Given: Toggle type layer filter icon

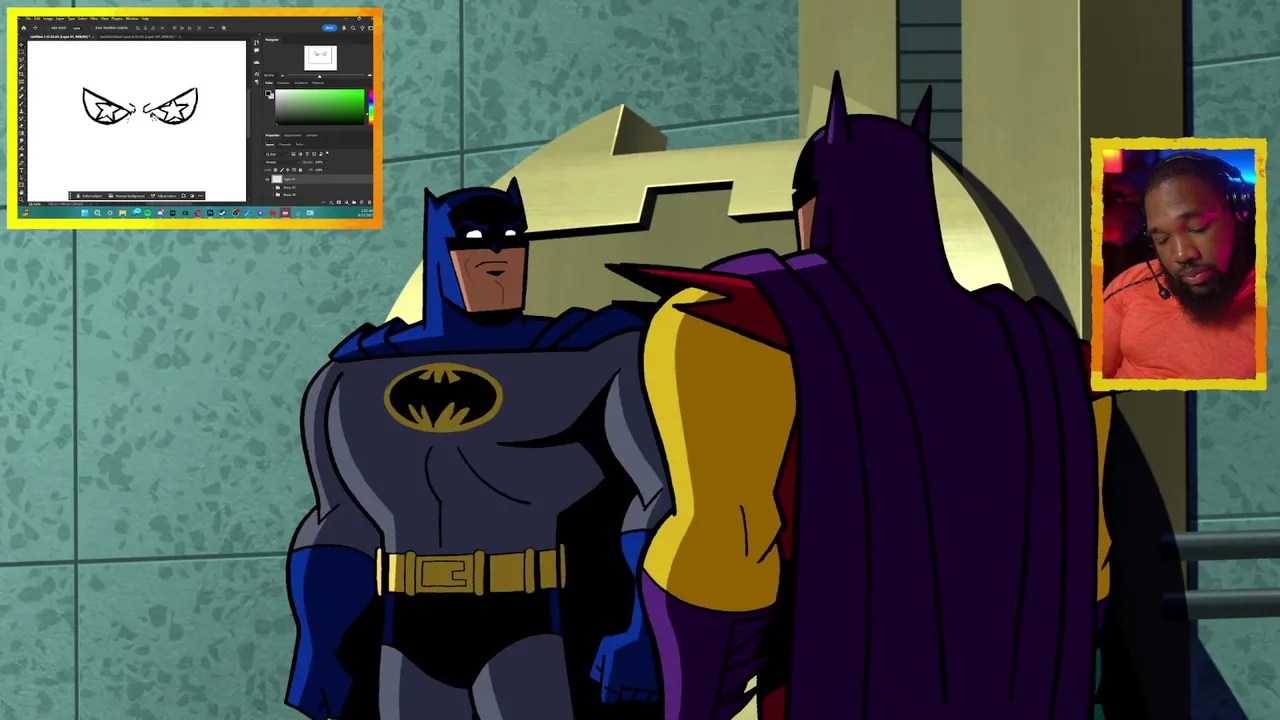Looking at the screenshot, I should point(307,154).
